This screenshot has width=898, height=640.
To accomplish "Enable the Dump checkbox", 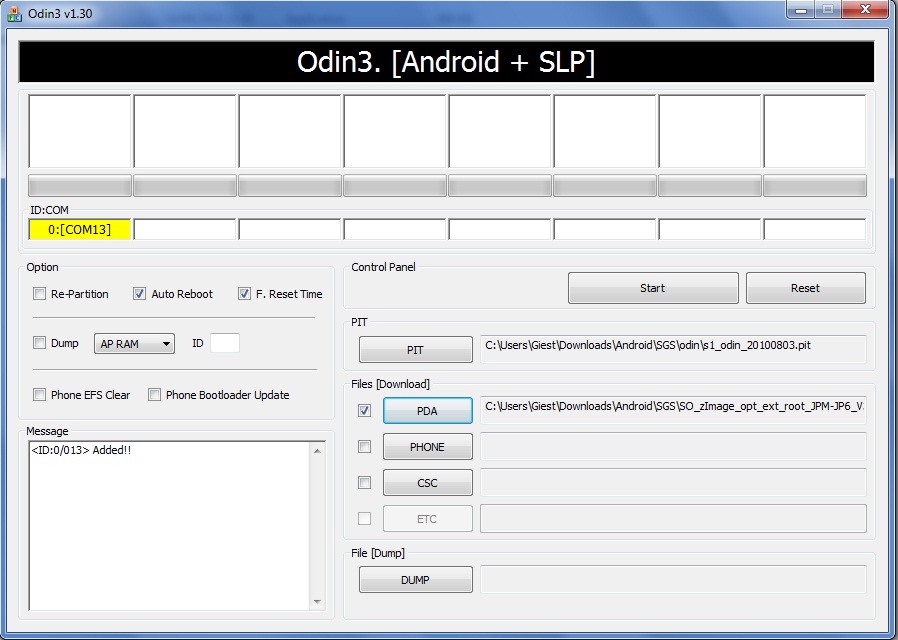I will point(40,343).
